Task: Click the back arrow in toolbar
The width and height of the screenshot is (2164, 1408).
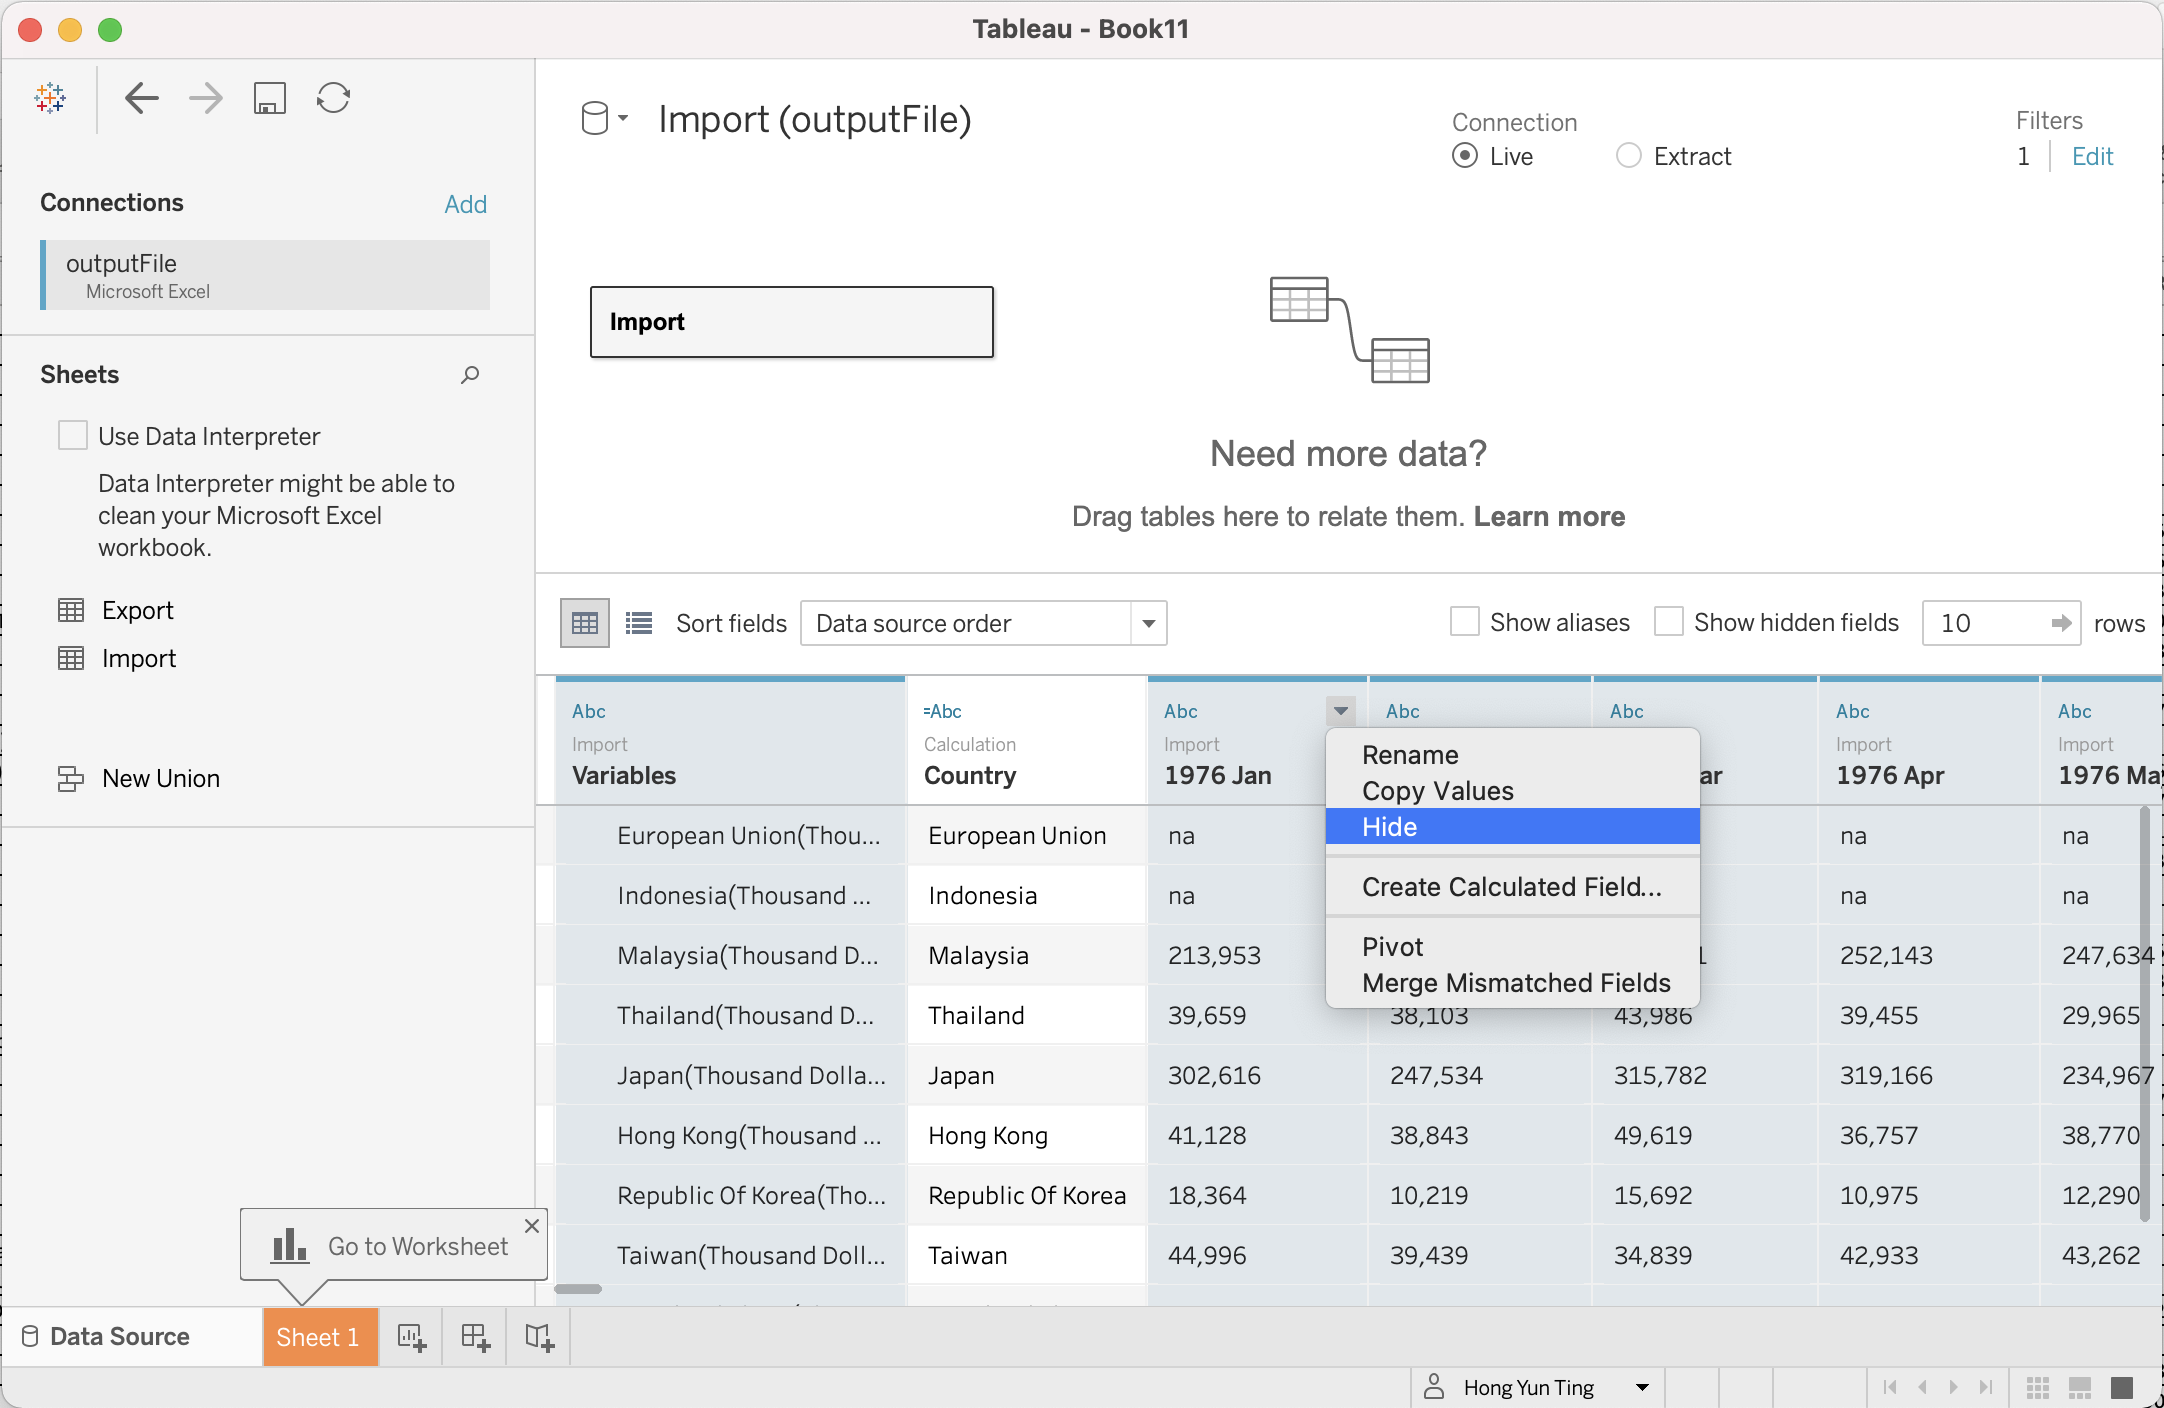Action: point(141,98)
